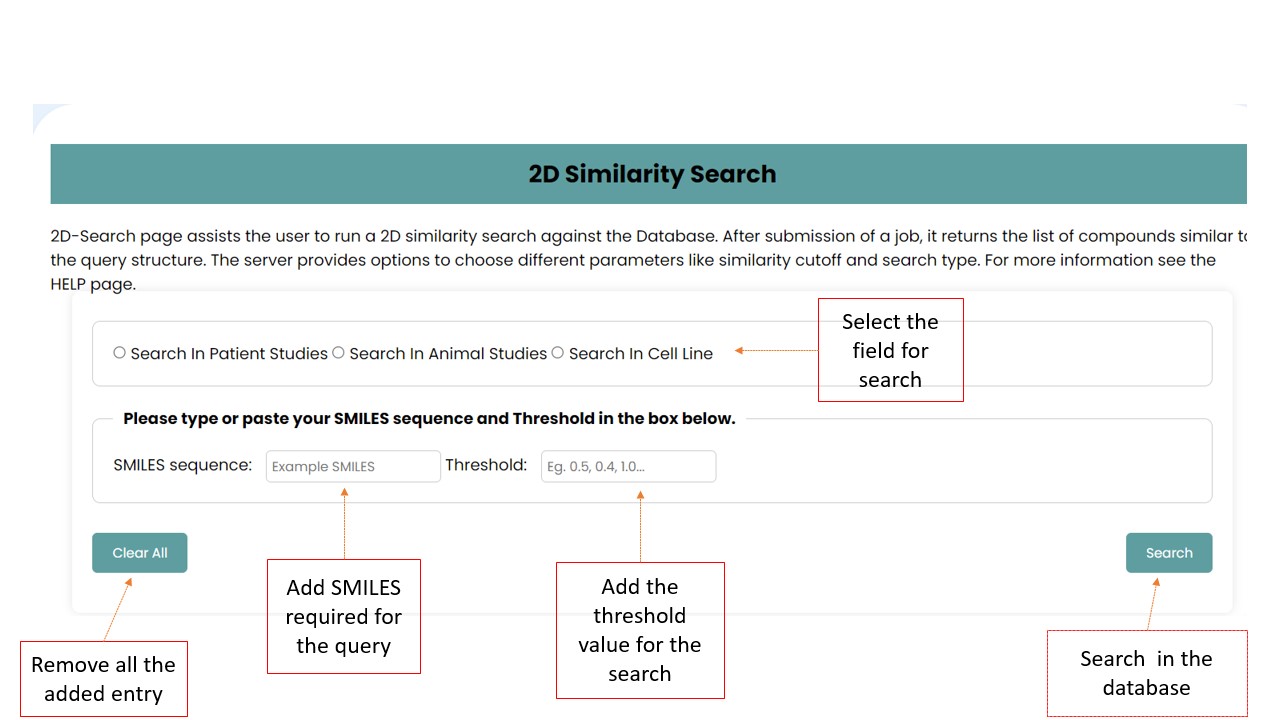1280x720 pixels.
Task: Click the SMILES sequence input field
Action: (353, 466)
